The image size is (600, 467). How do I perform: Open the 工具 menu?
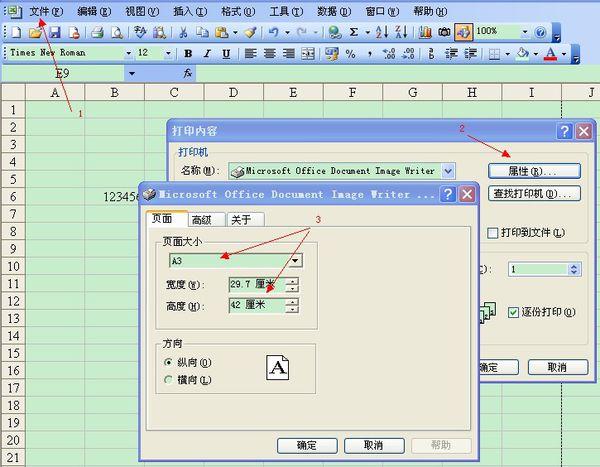286,11
